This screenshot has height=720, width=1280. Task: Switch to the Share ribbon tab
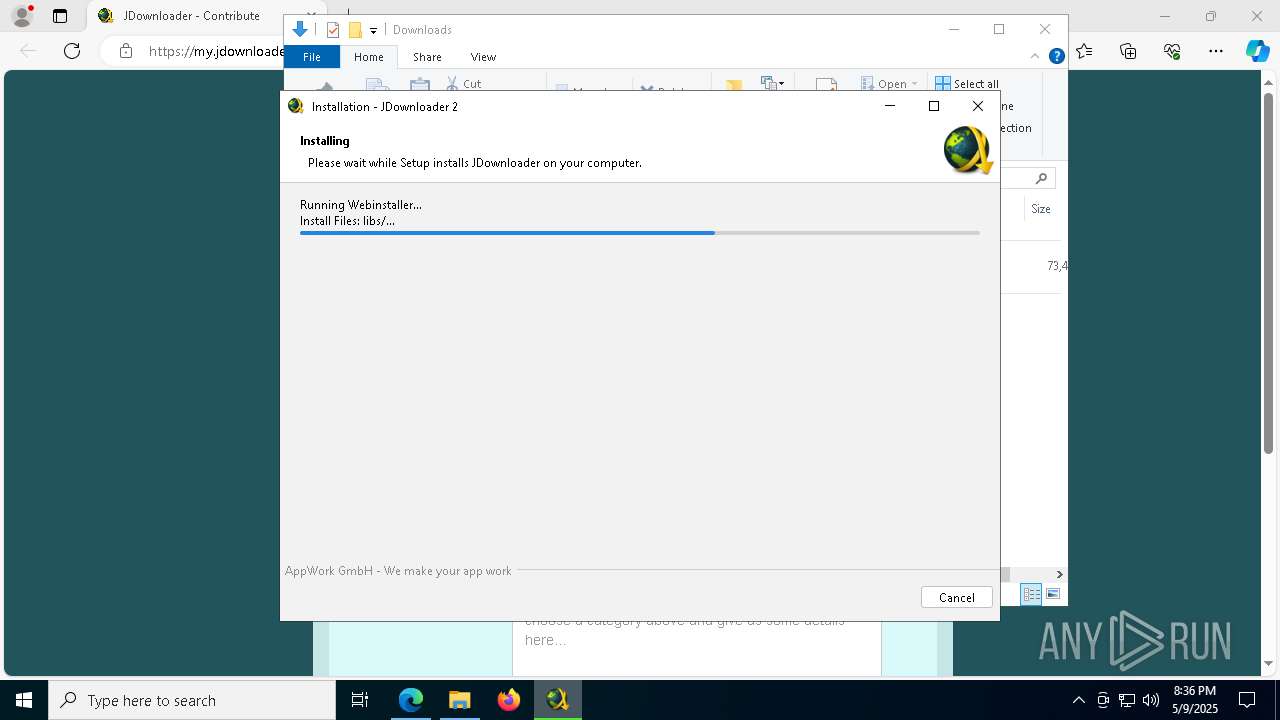pos(427,57)
